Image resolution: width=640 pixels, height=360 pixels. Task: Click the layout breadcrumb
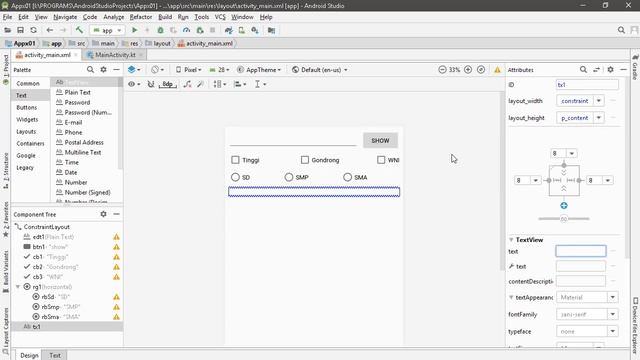tap(158, 43)
